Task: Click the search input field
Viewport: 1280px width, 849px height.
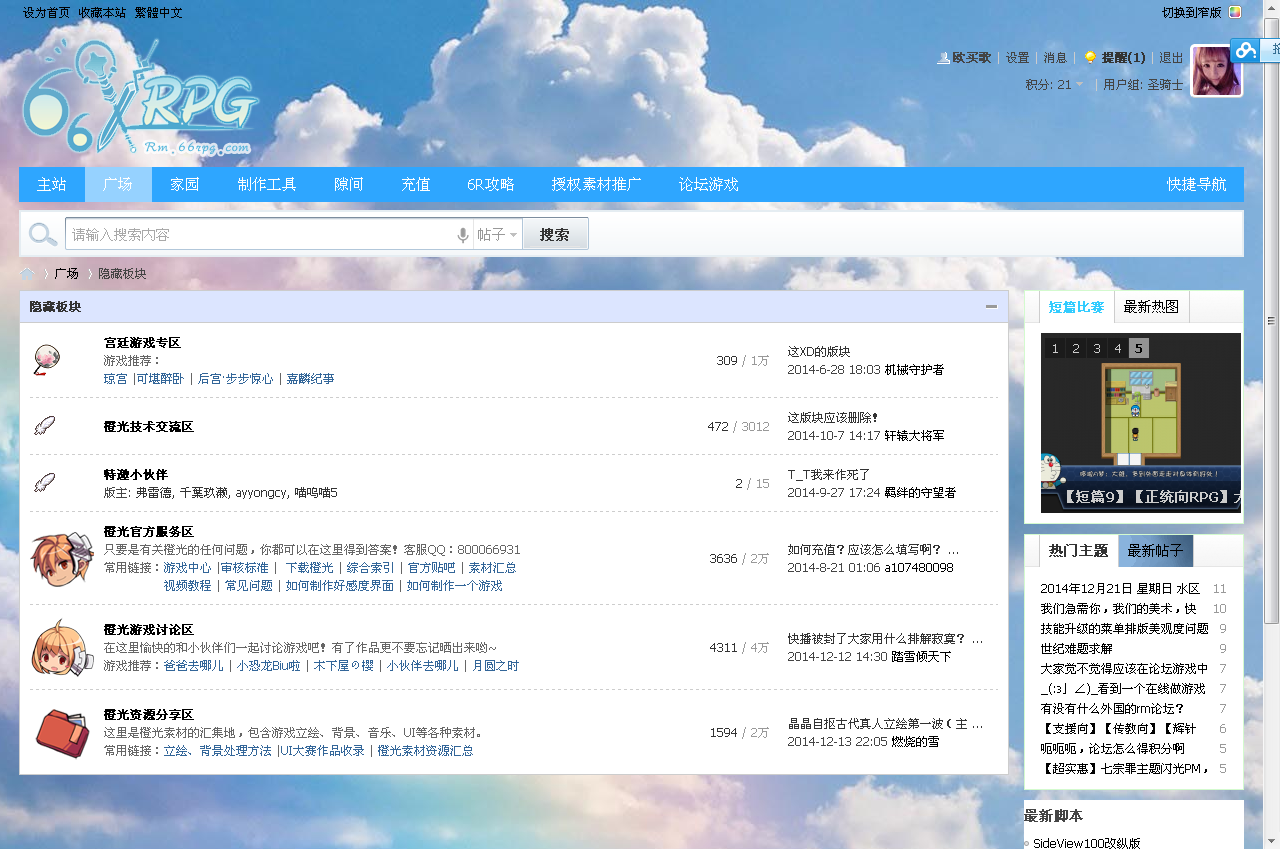Action: (260, 235)
